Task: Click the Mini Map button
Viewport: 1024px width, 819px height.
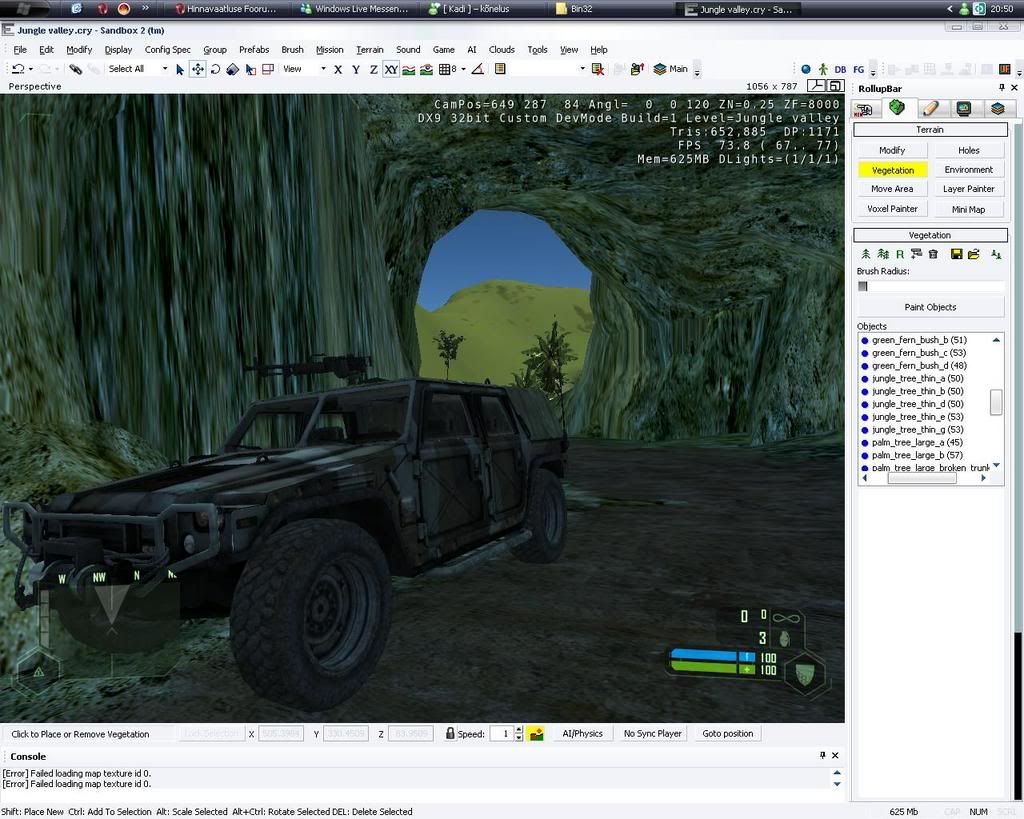Action: pyautogui.click(x=968, y=209)
